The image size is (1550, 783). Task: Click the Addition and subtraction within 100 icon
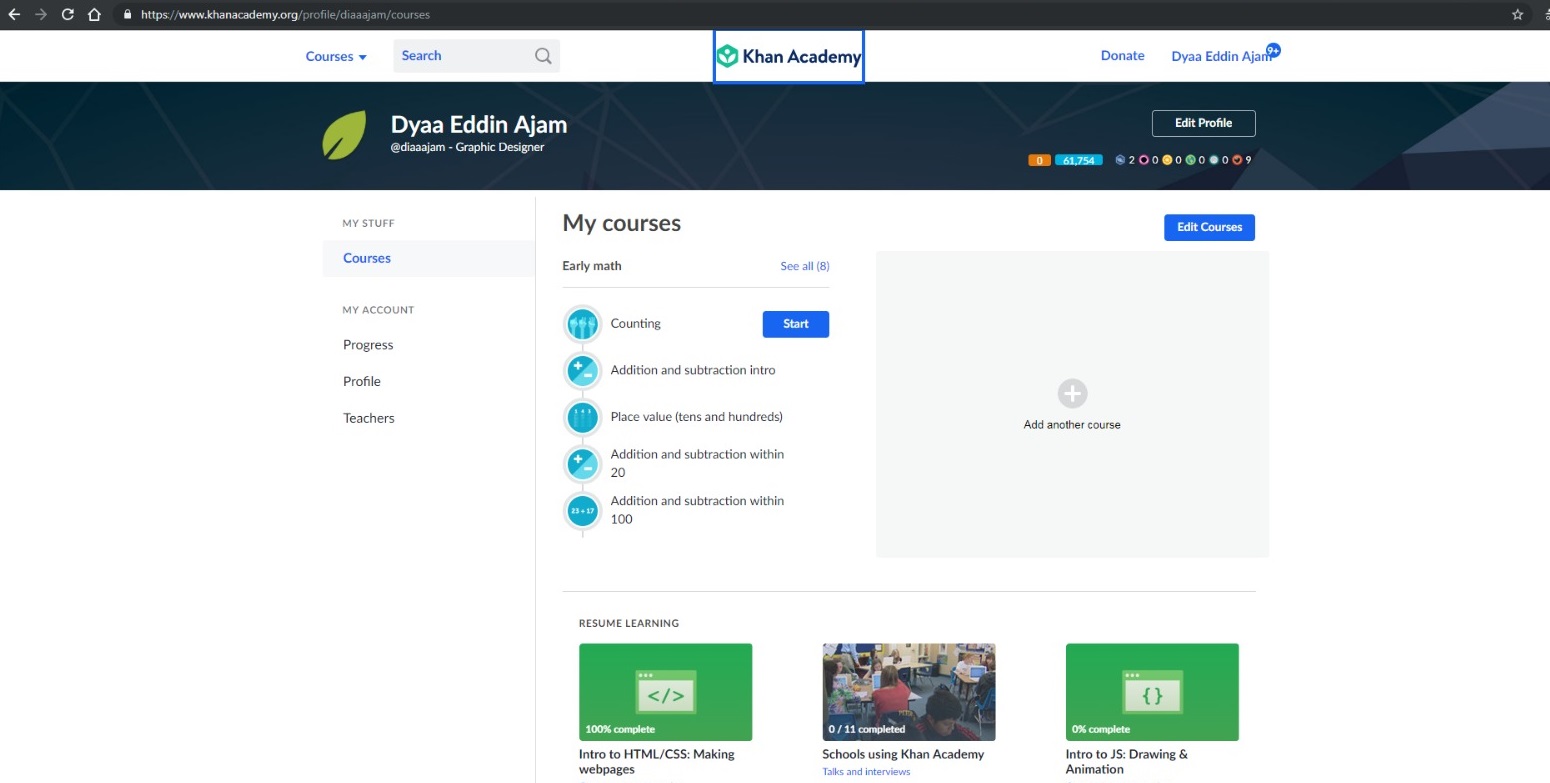(x=582, y=510)
